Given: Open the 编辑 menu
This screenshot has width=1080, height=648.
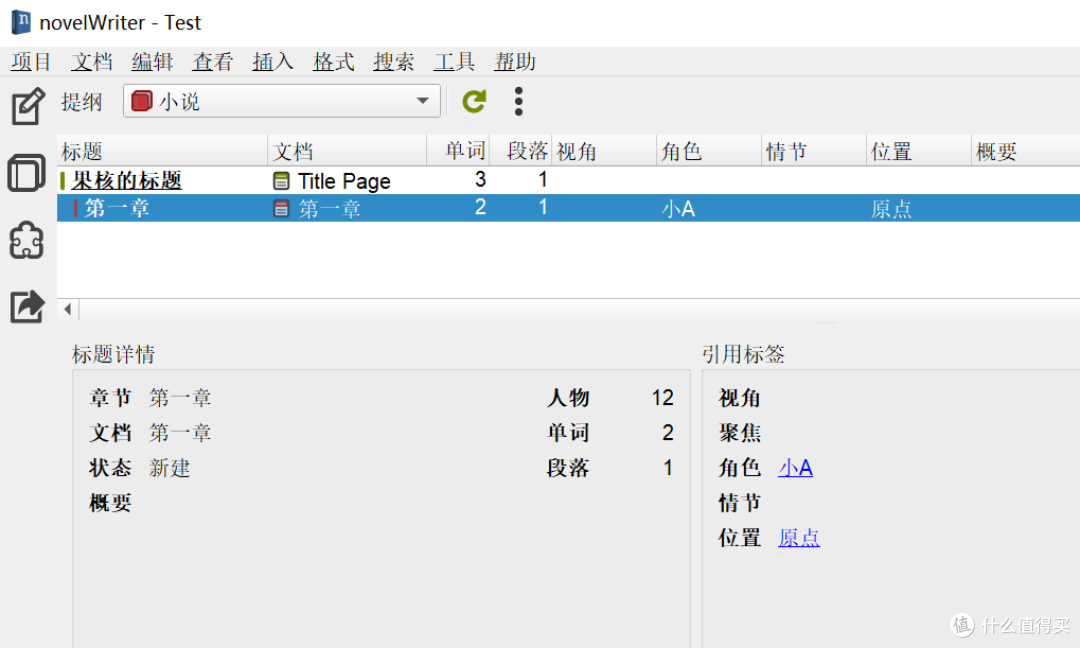Looking at the screenshot, I should pyautogui.click(x=152, y=62).
